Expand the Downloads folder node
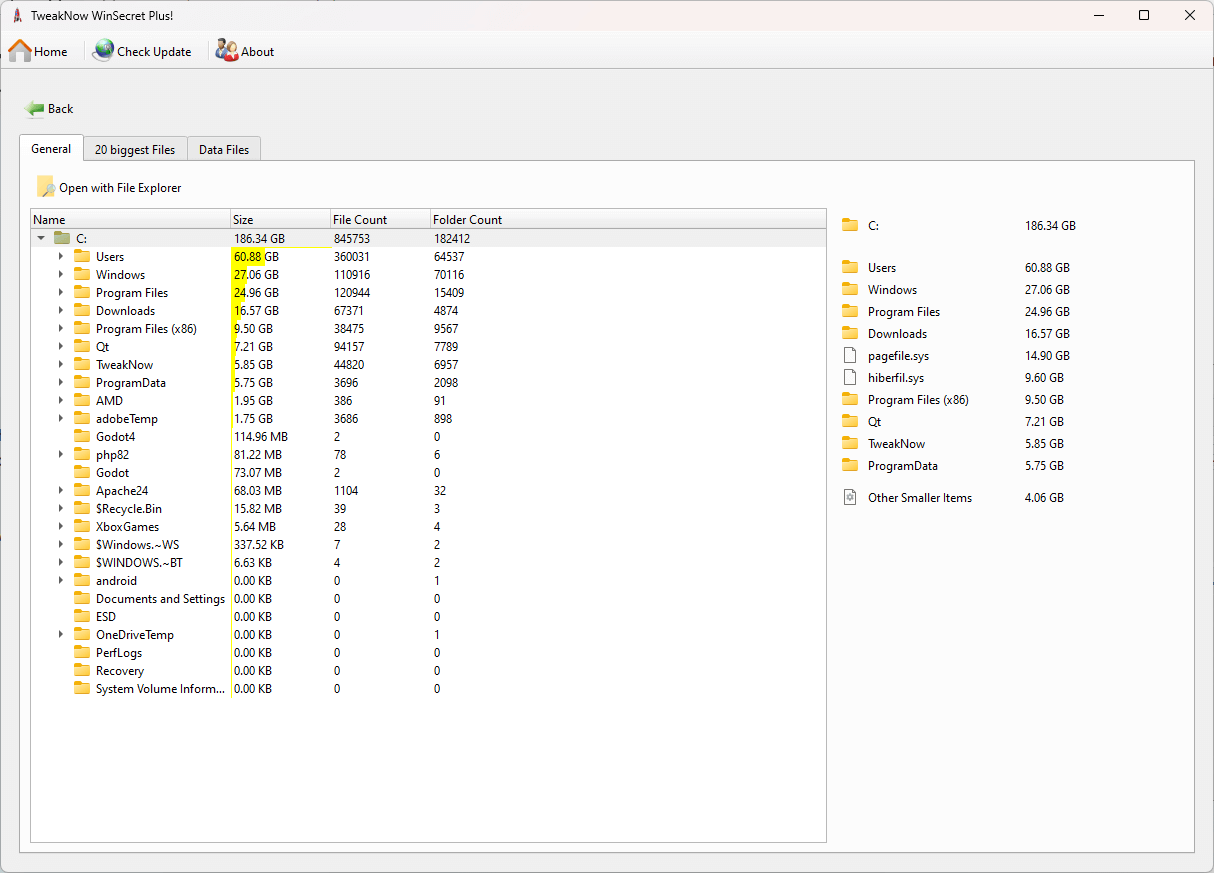 coord(62,310)
